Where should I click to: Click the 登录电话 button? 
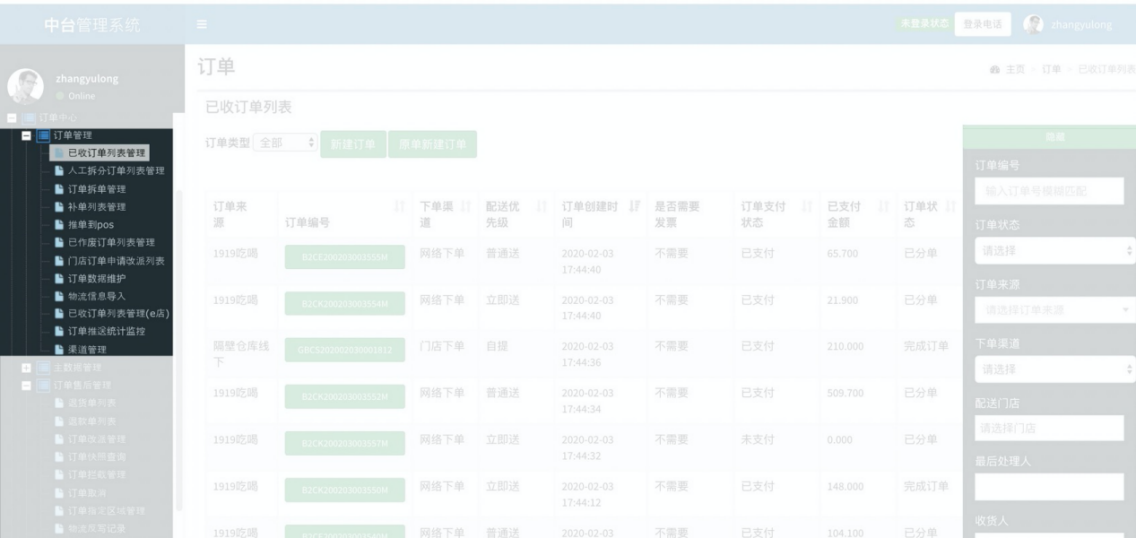(982, 24)
